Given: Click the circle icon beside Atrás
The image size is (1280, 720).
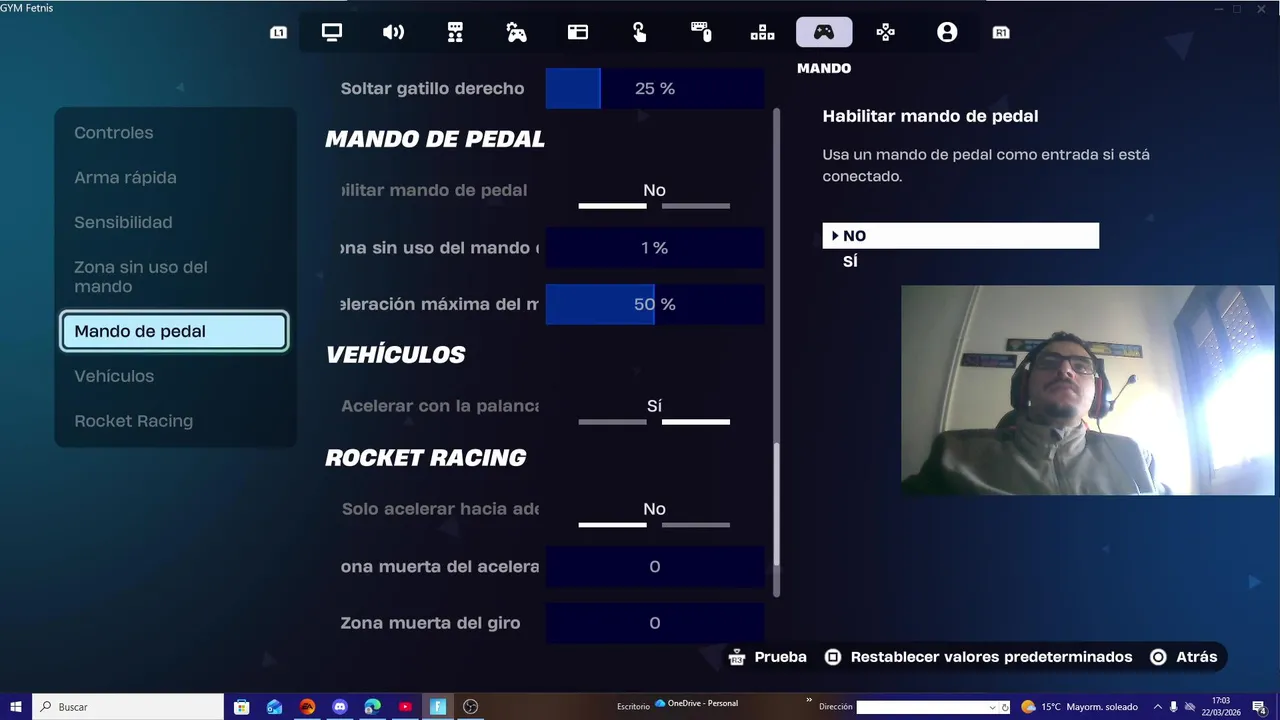Looking at the screenshot, I should tap(1158, 657).
